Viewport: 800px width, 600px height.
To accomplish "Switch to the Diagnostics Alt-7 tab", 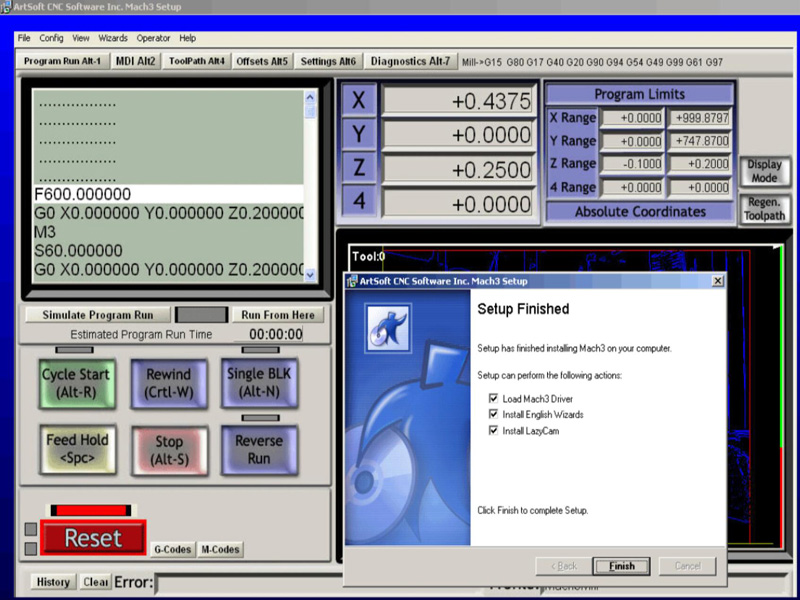I will click(x=410, y=61).
